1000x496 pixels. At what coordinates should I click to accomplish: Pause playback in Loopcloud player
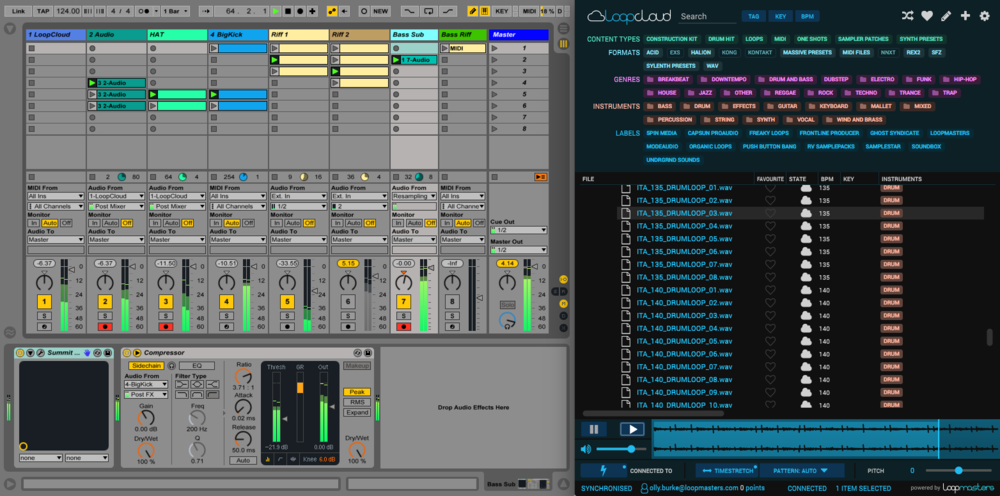(594, 429)
